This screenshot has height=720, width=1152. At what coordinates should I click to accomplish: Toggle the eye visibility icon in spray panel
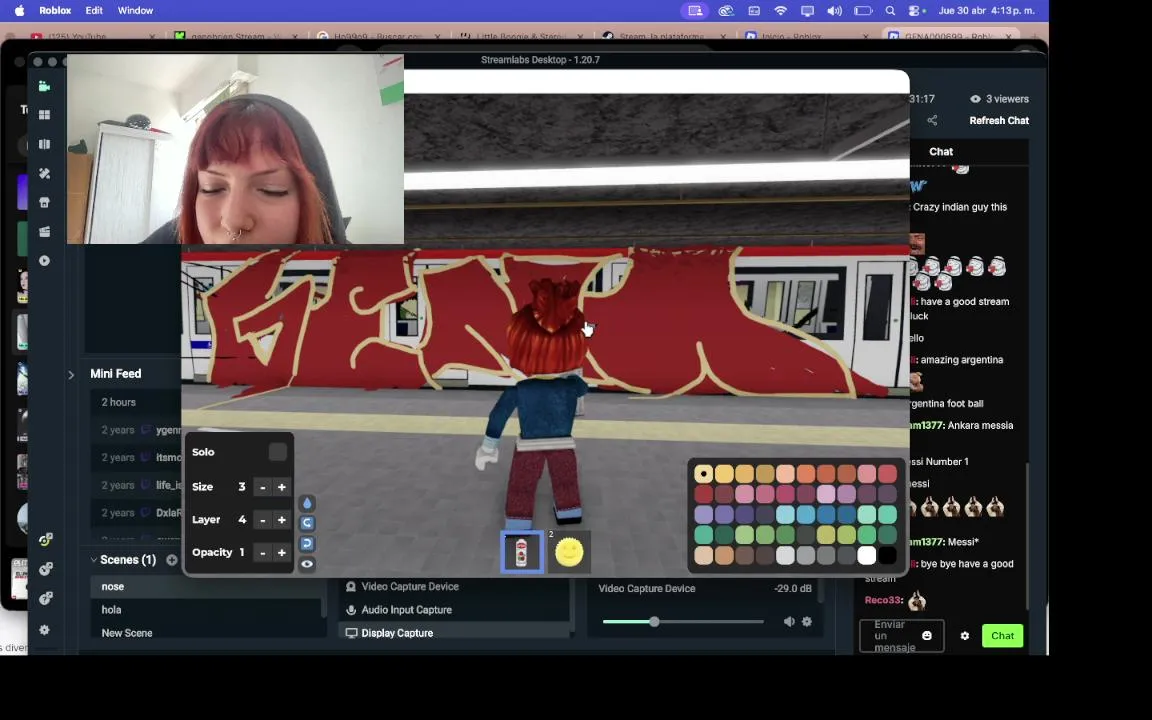coord(307,564)
